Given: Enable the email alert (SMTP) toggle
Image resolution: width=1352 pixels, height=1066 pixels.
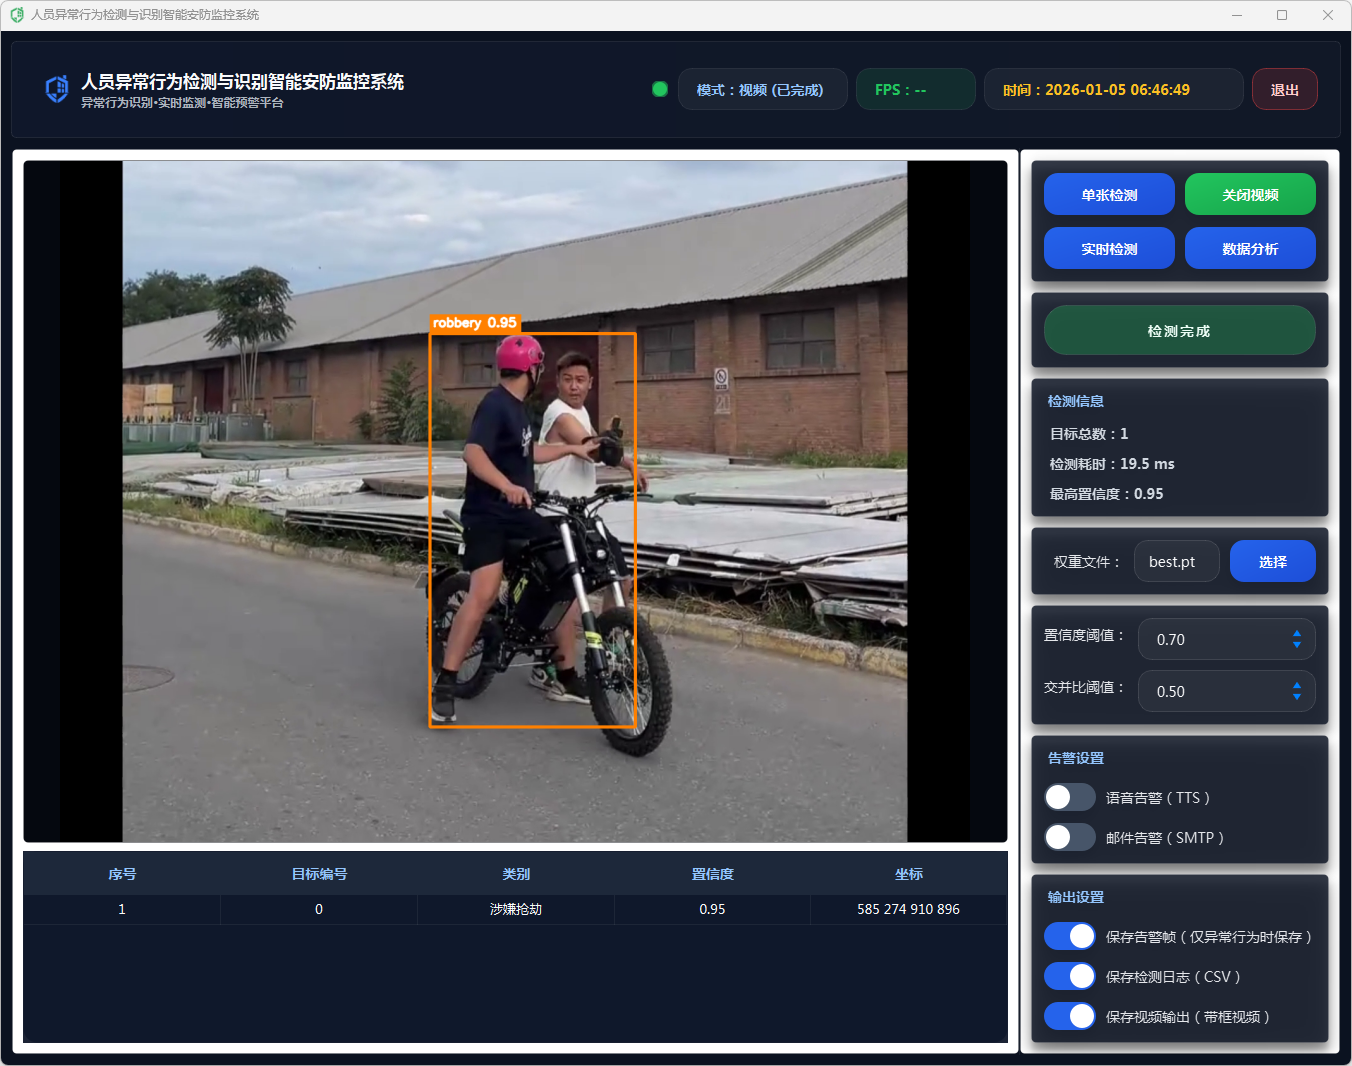Looking at the screenshot, I should pyautogui.click(x=1069, y=837).
